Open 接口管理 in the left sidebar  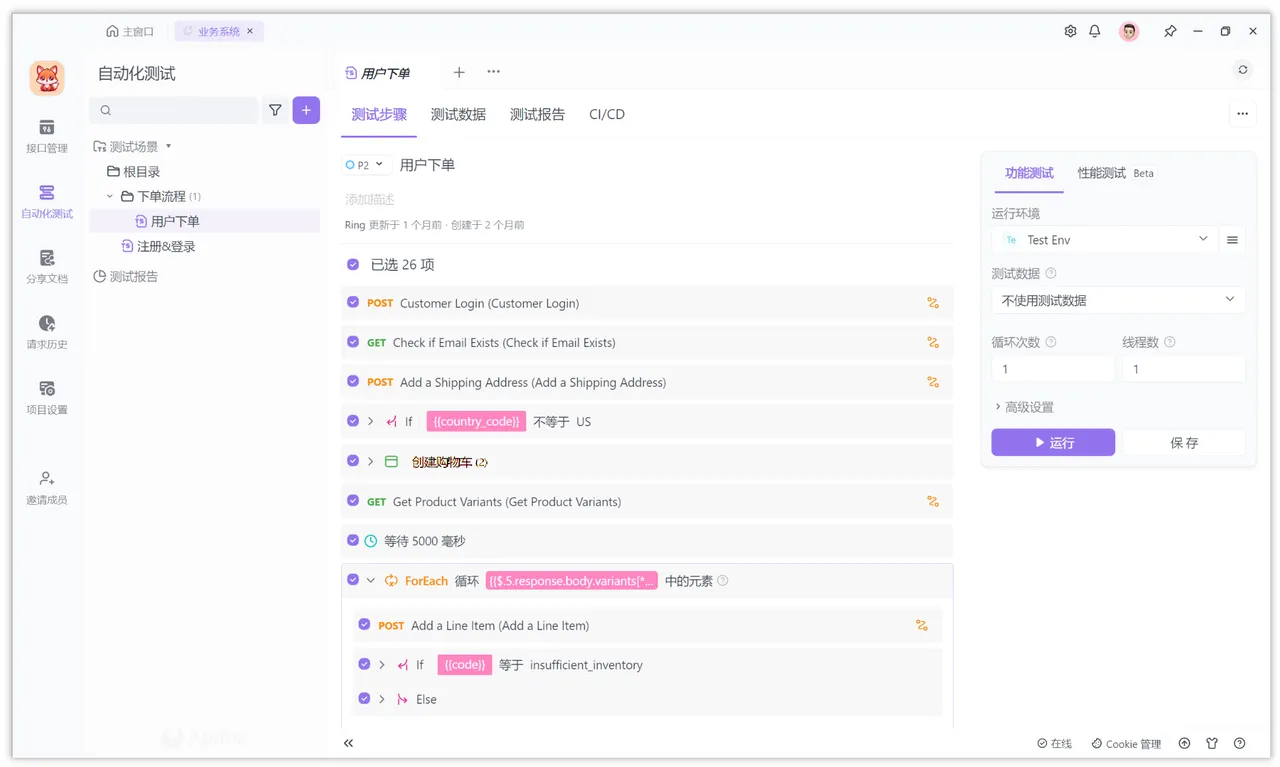coord(47,137)
